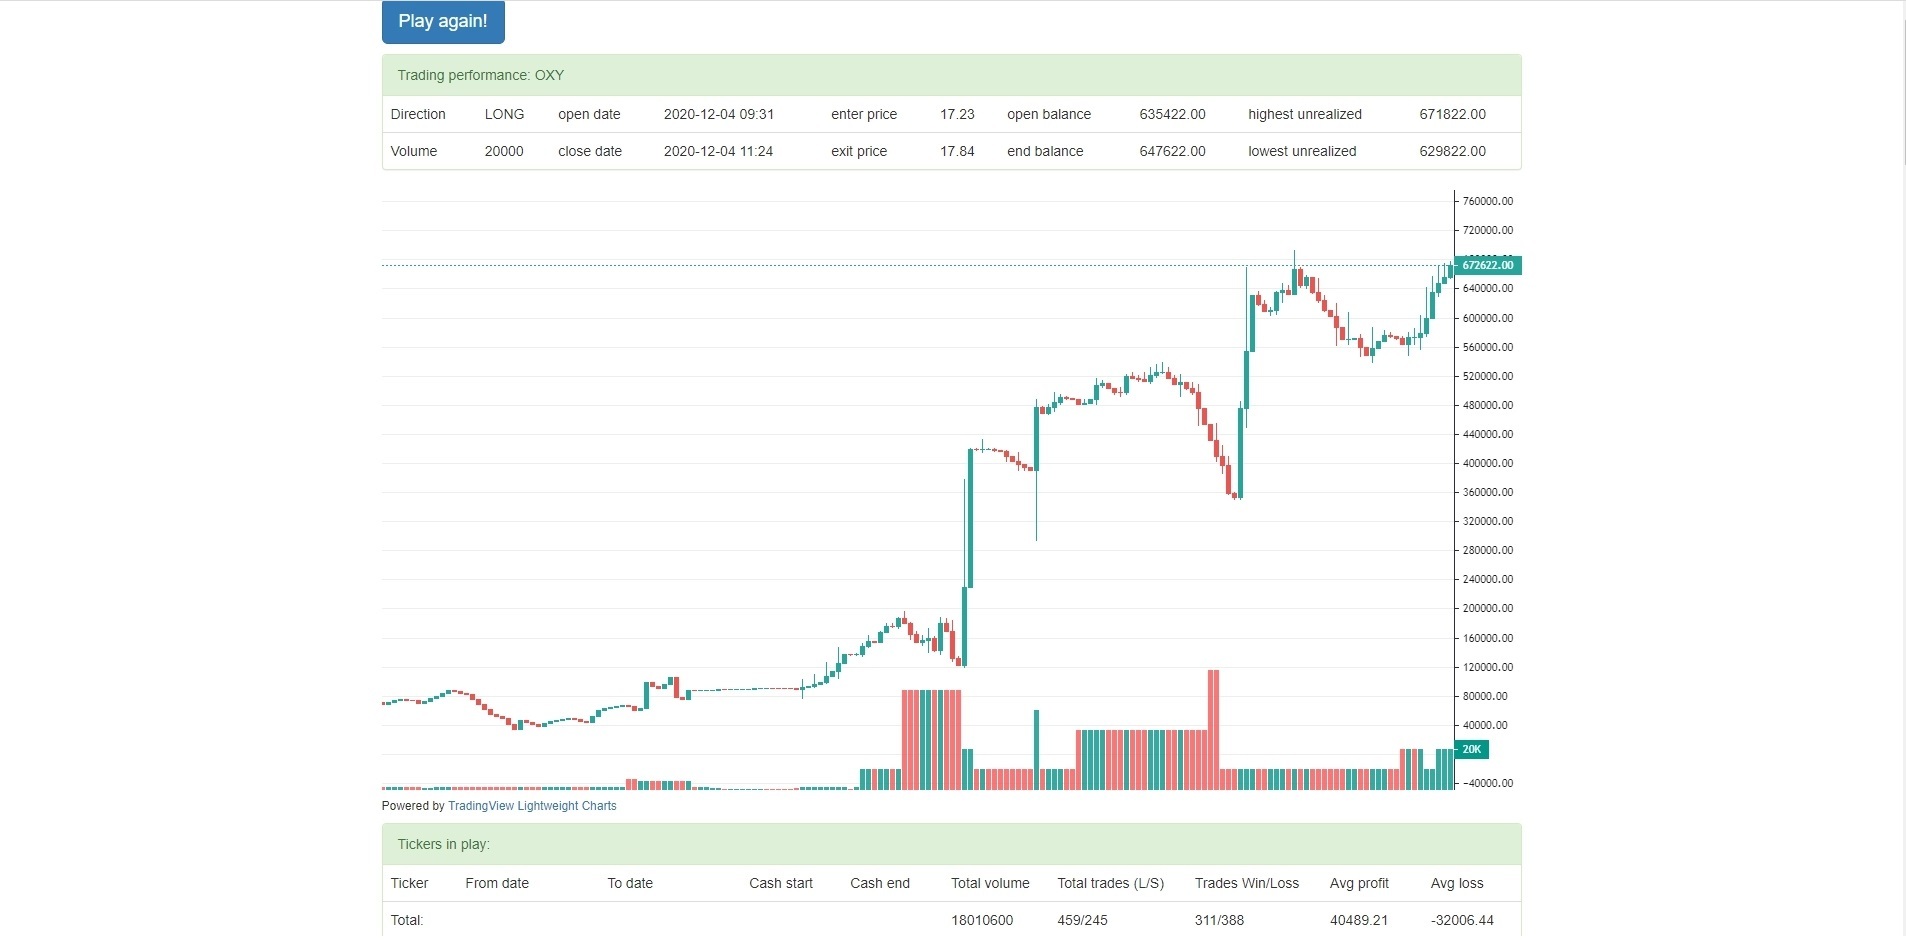
Task: Click the Total volume column header
Action: pos(990,883)
